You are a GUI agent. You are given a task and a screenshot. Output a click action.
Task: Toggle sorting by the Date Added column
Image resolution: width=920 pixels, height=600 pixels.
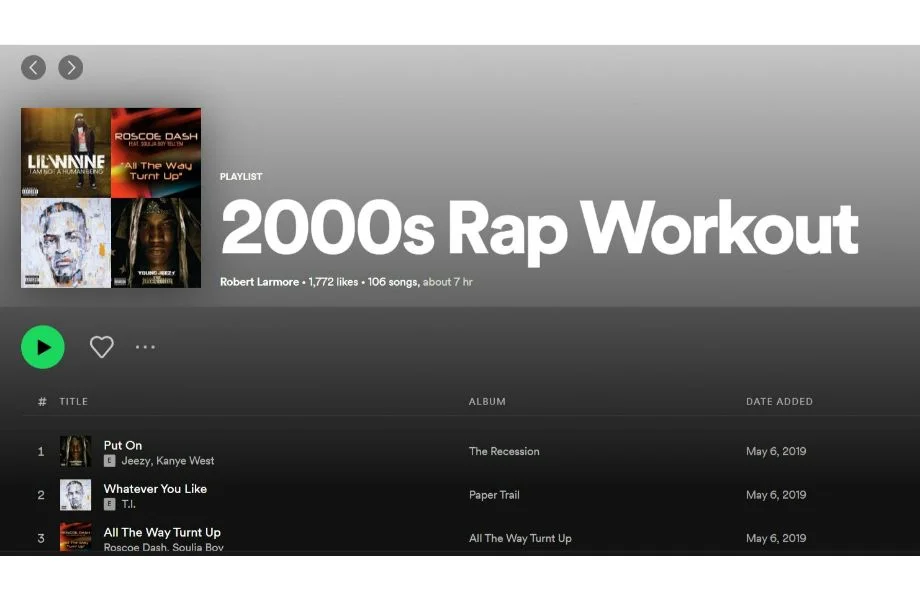778,401
